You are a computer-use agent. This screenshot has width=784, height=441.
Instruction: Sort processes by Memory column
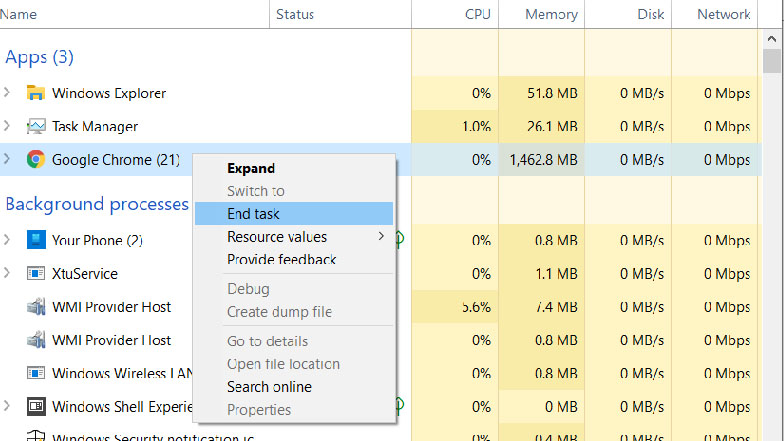[542, 14]
